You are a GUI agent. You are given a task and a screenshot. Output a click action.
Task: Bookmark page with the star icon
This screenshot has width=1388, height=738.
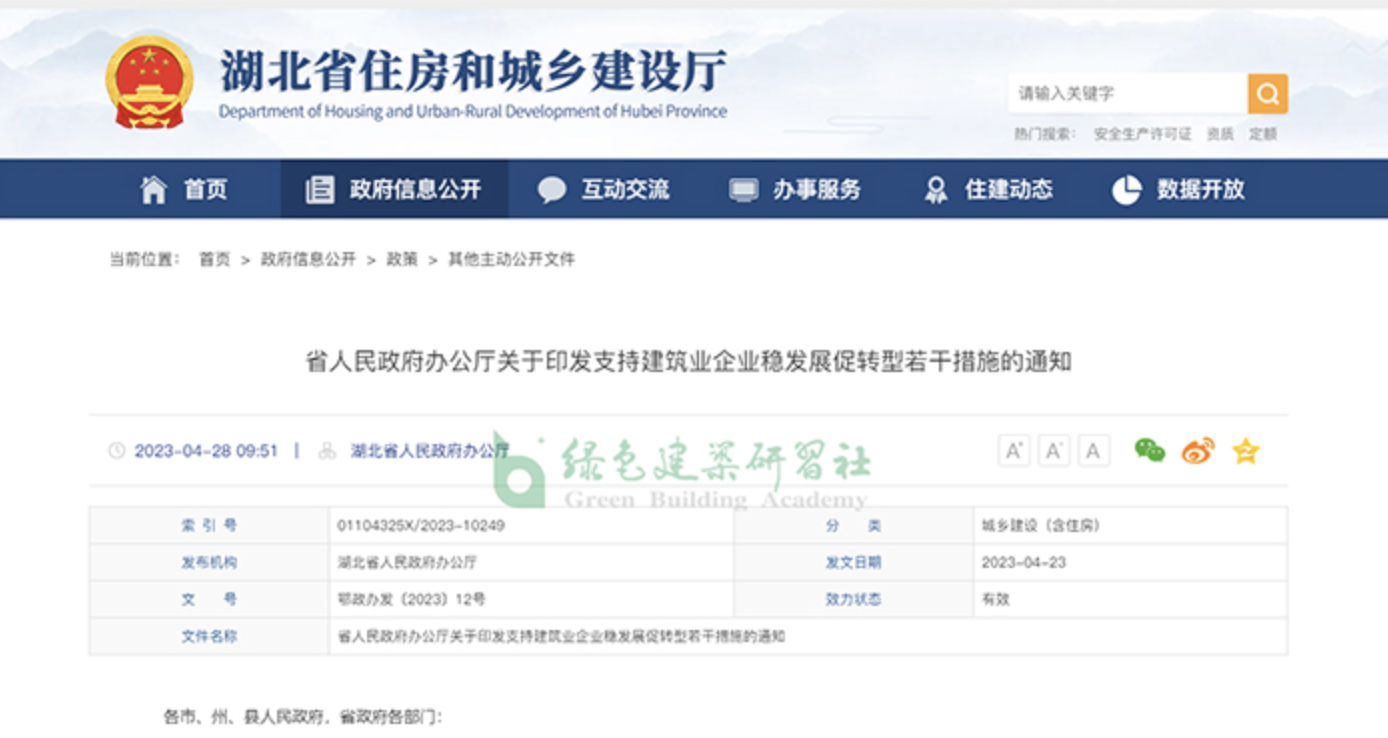(1245, 451)
